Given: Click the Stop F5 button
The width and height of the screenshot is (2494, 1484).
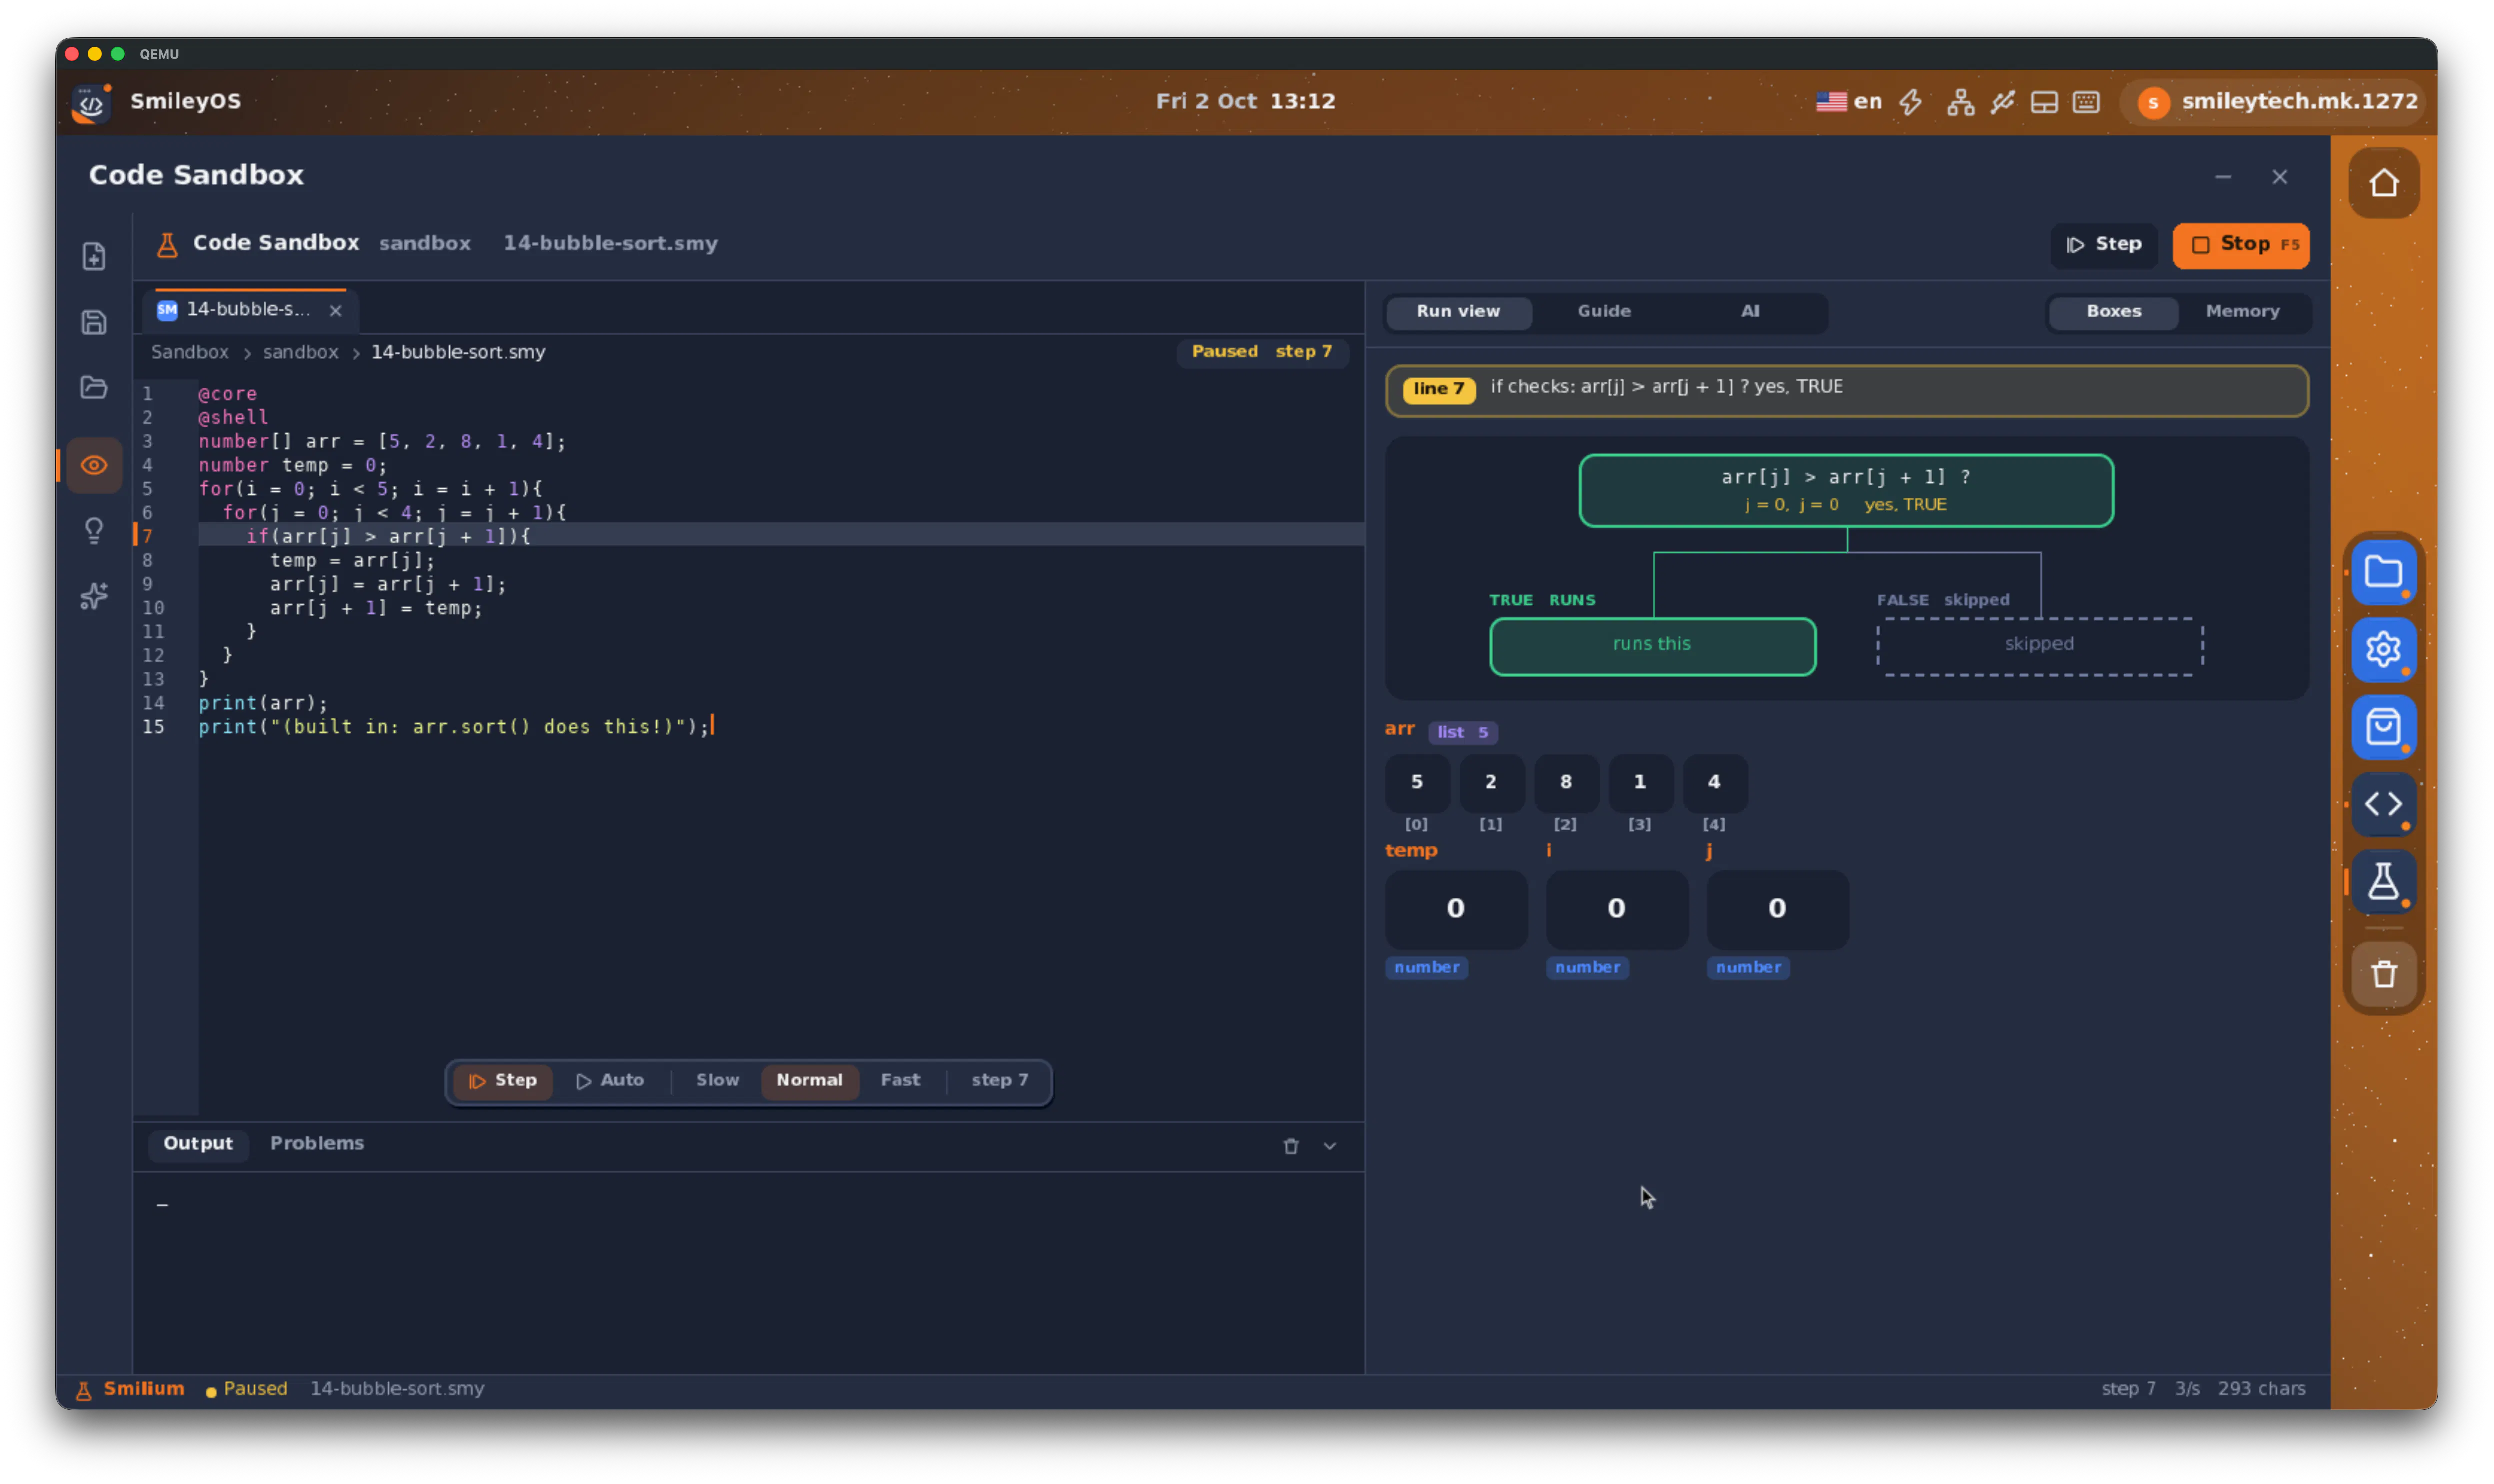Looking at the screenshot, I should [2240, 245].
